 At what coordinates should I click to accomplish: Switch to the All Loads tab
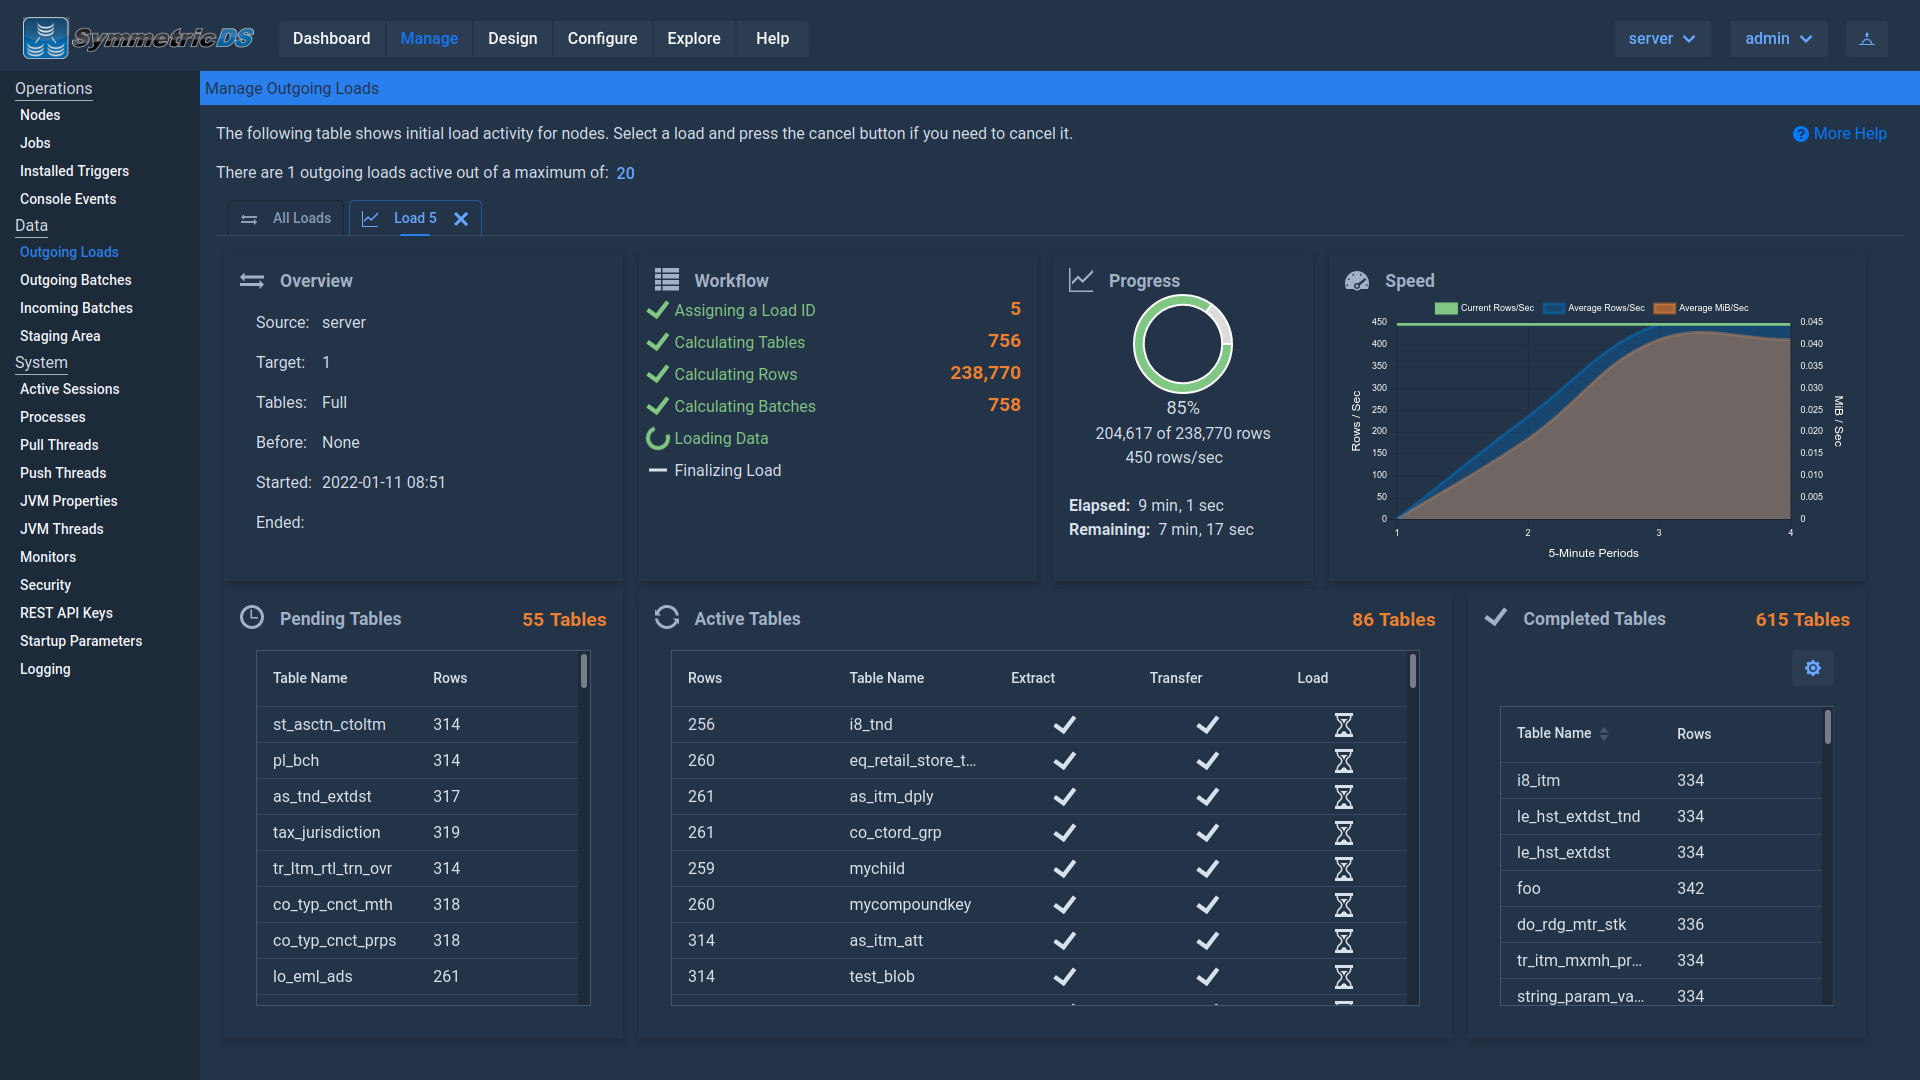287,218
